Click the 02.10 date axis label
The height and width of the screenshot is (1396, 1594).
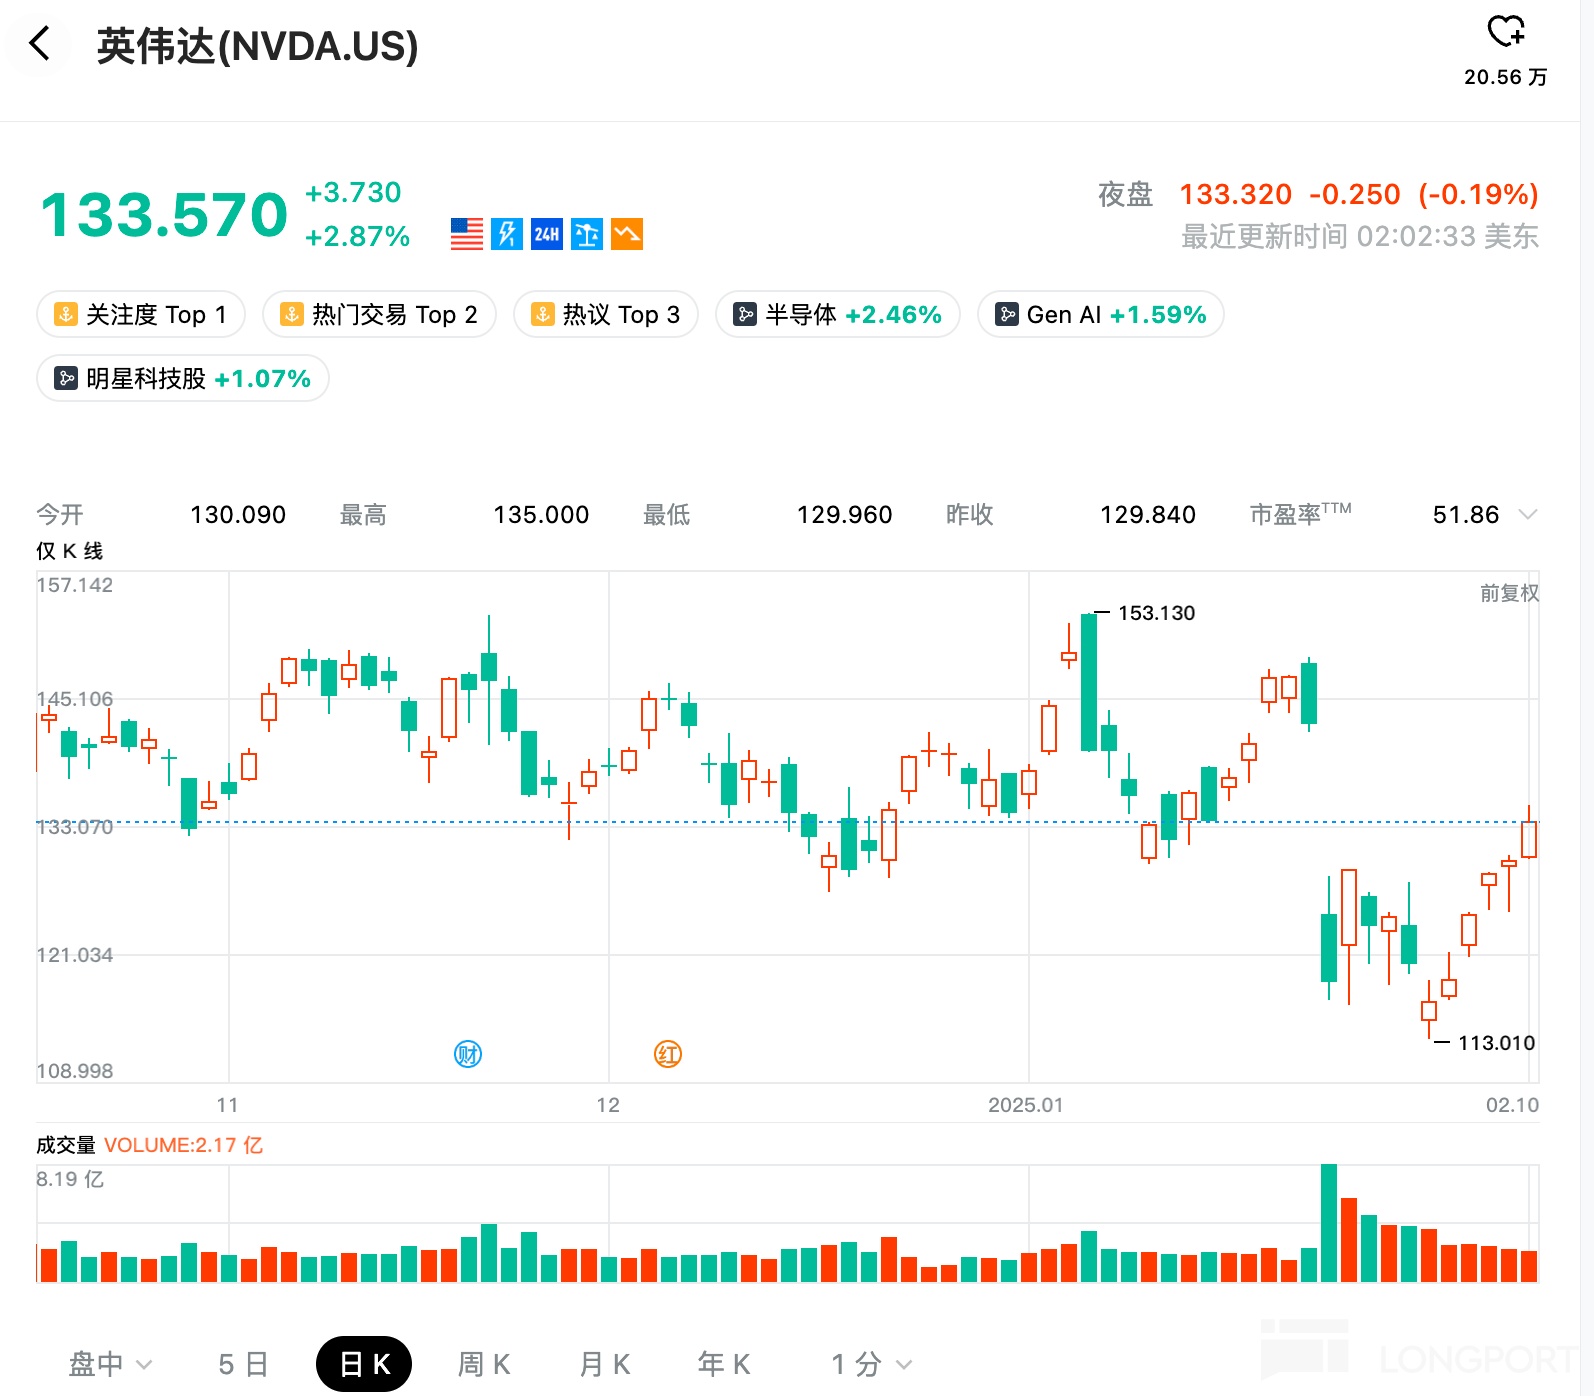pos(1512,1105)
